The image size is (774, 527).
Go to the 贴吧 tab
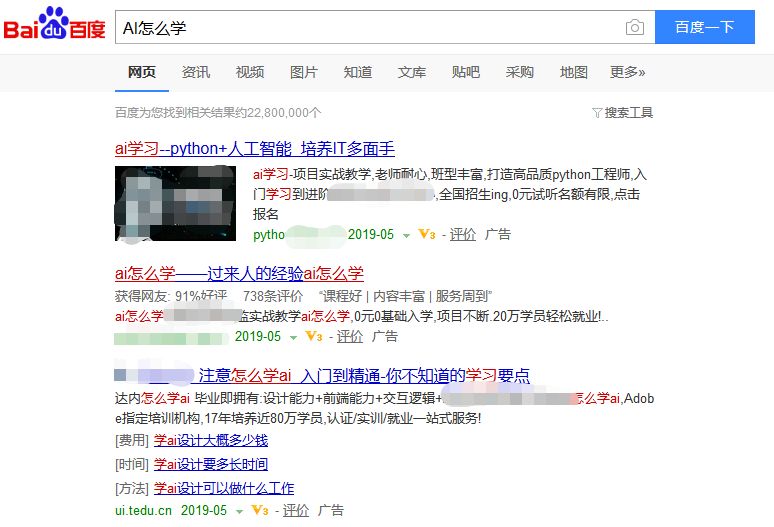[465, 72]
